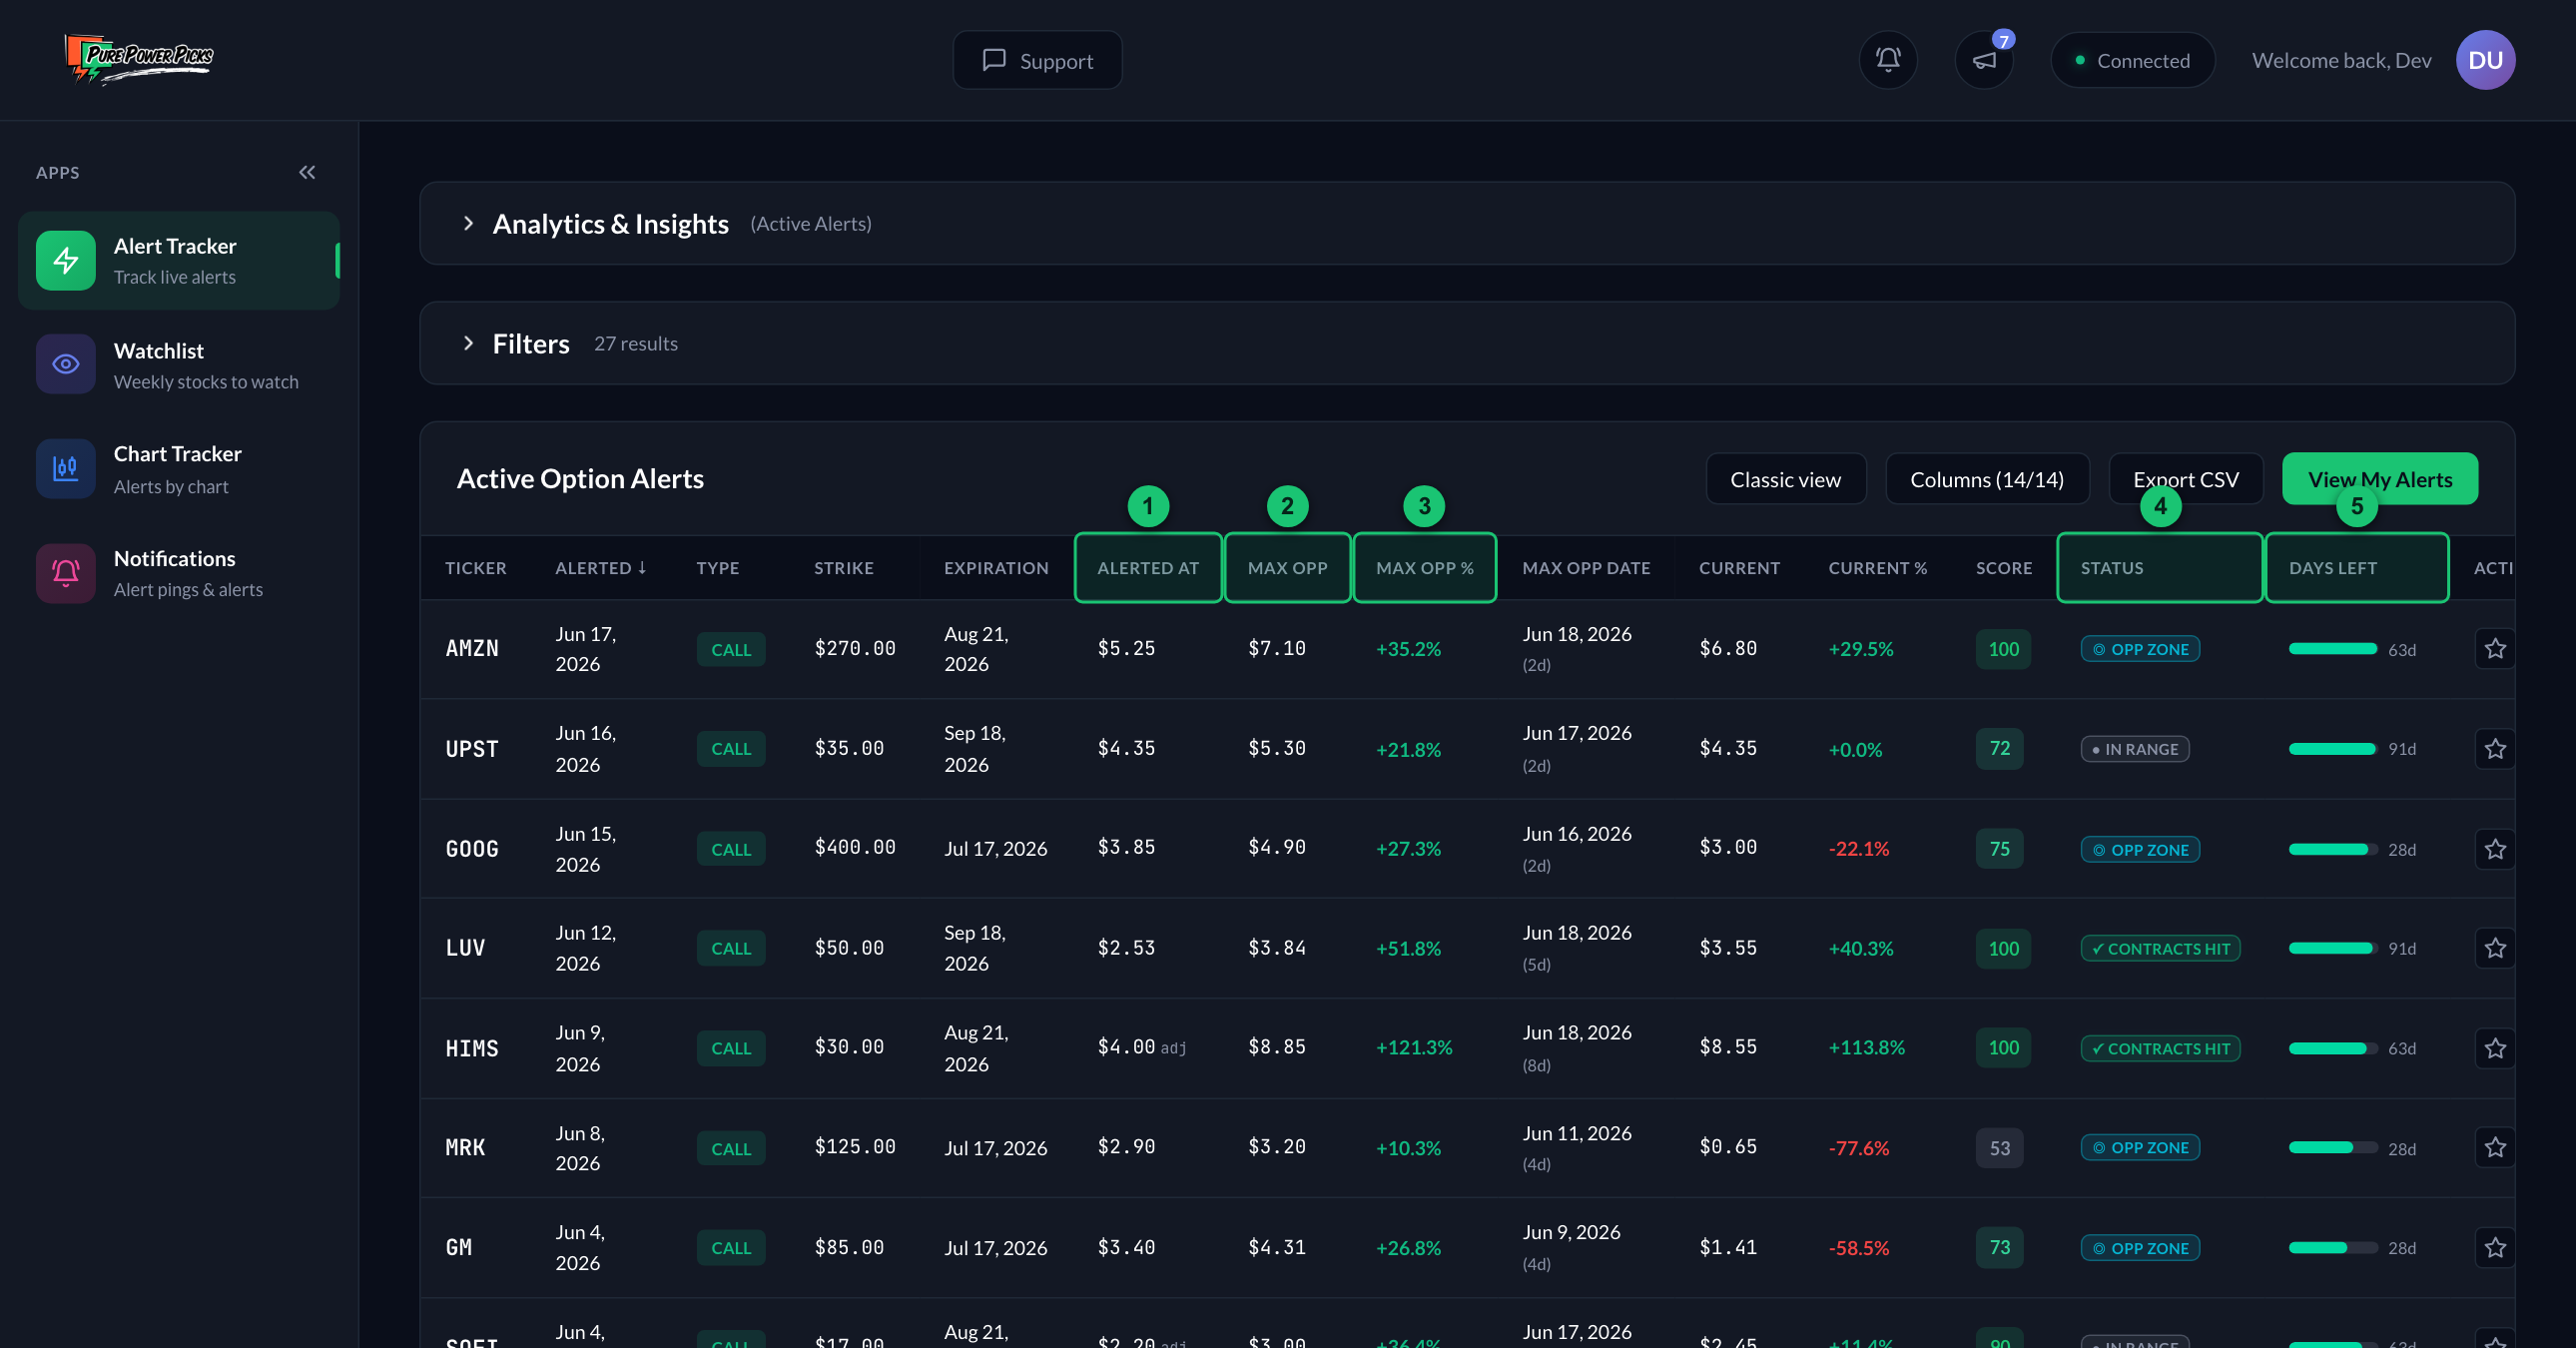Click the Current % column header
The width and height of the screenshot is (2576, 1348).
pyautogui.click(x=1877, y=567)
